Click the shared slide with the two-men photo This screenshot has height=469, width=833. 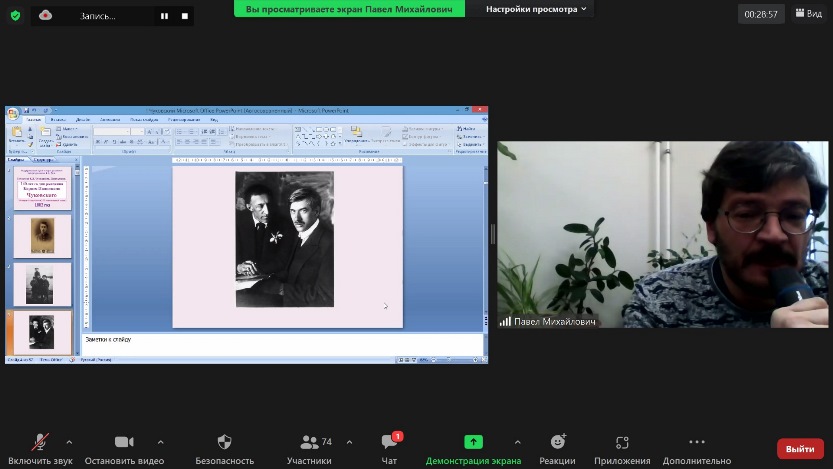287,245
